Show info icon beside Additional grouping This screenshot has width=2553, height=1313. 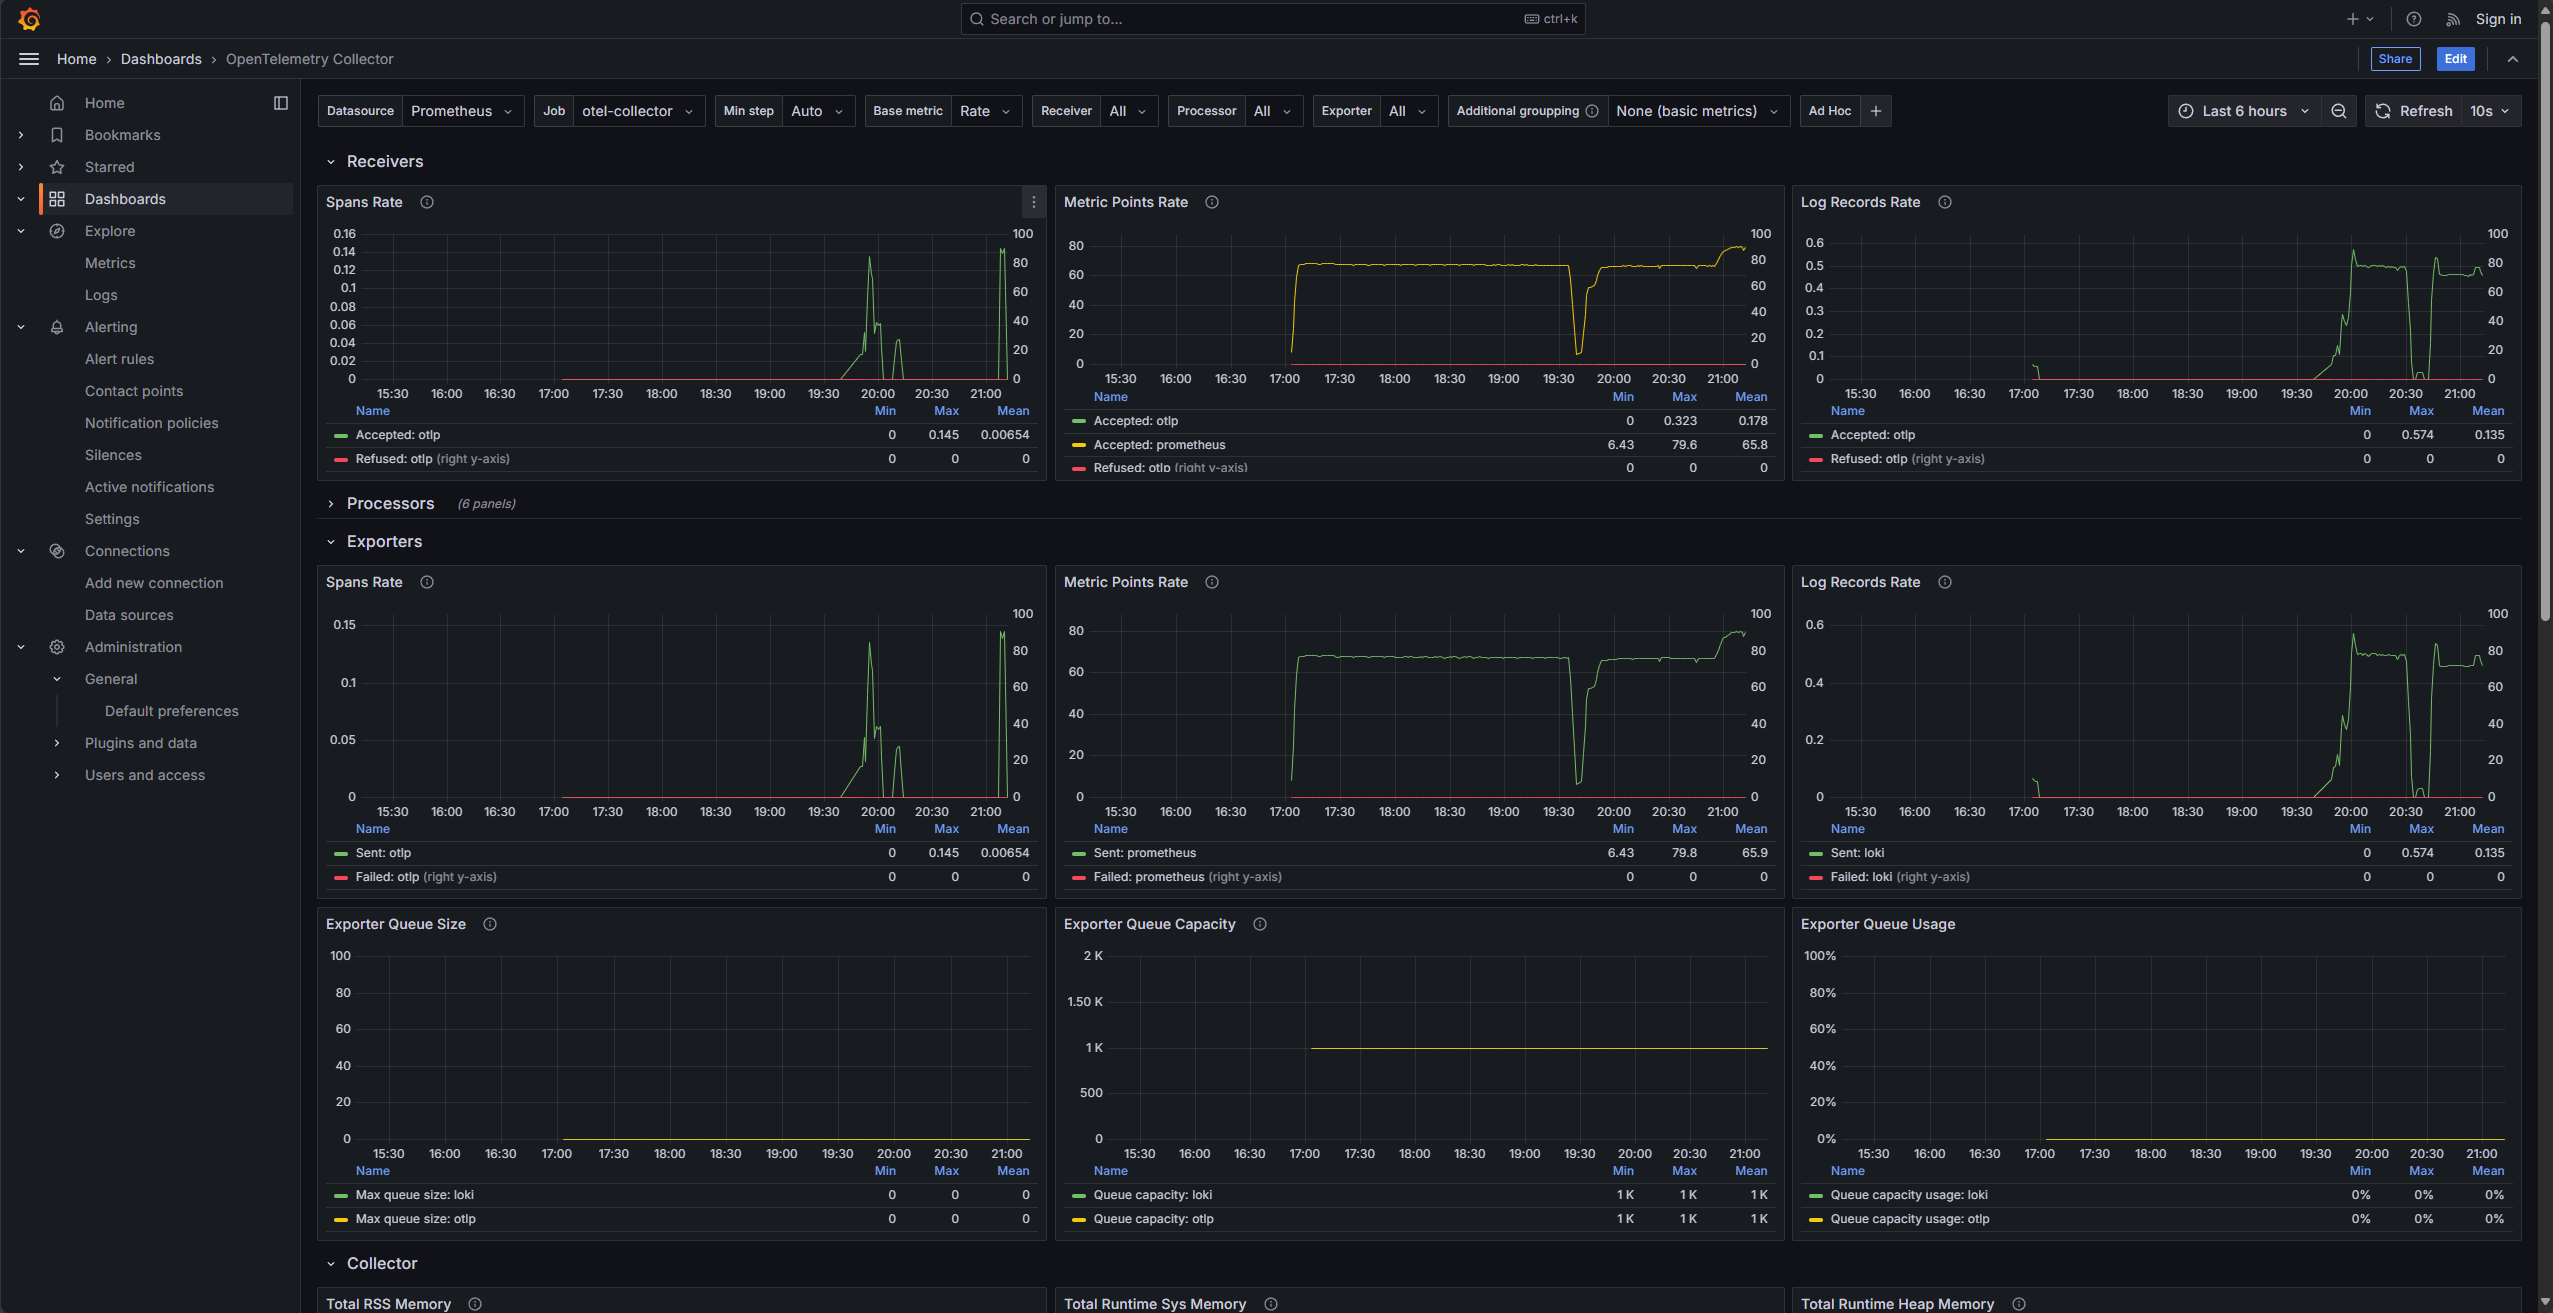tap(1592, 111)
